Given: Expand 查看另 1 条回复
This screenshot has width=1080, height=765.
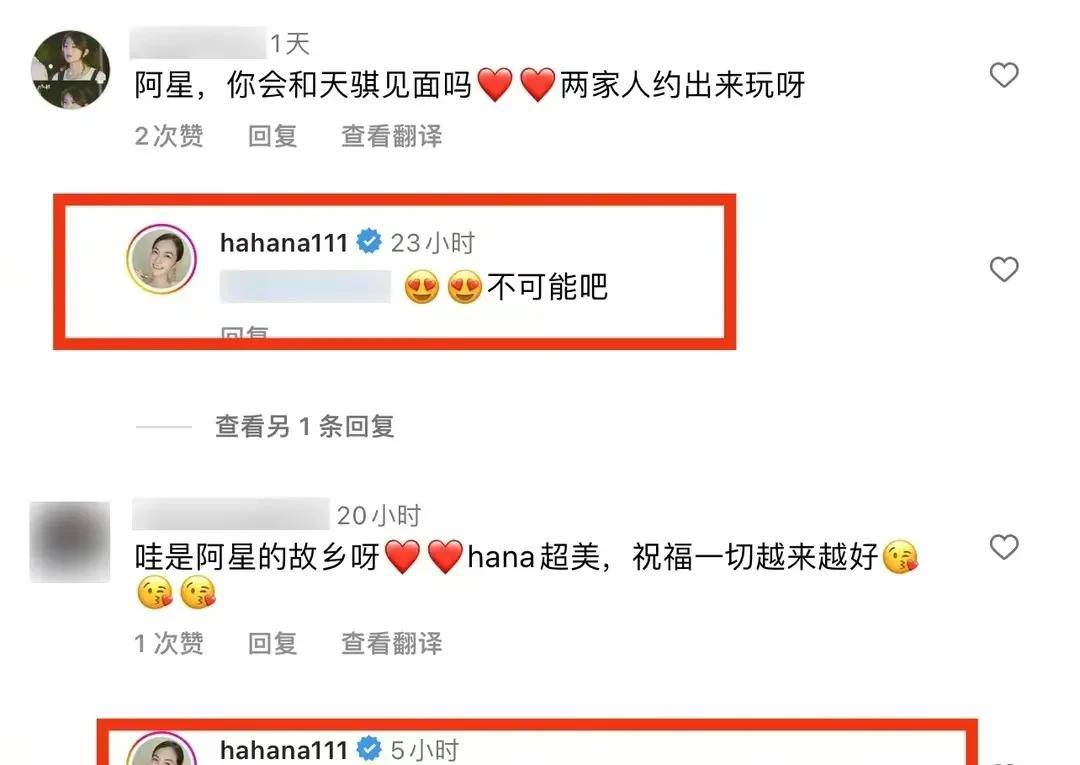Looking at the screenshot, I should [x=304, y=427].
